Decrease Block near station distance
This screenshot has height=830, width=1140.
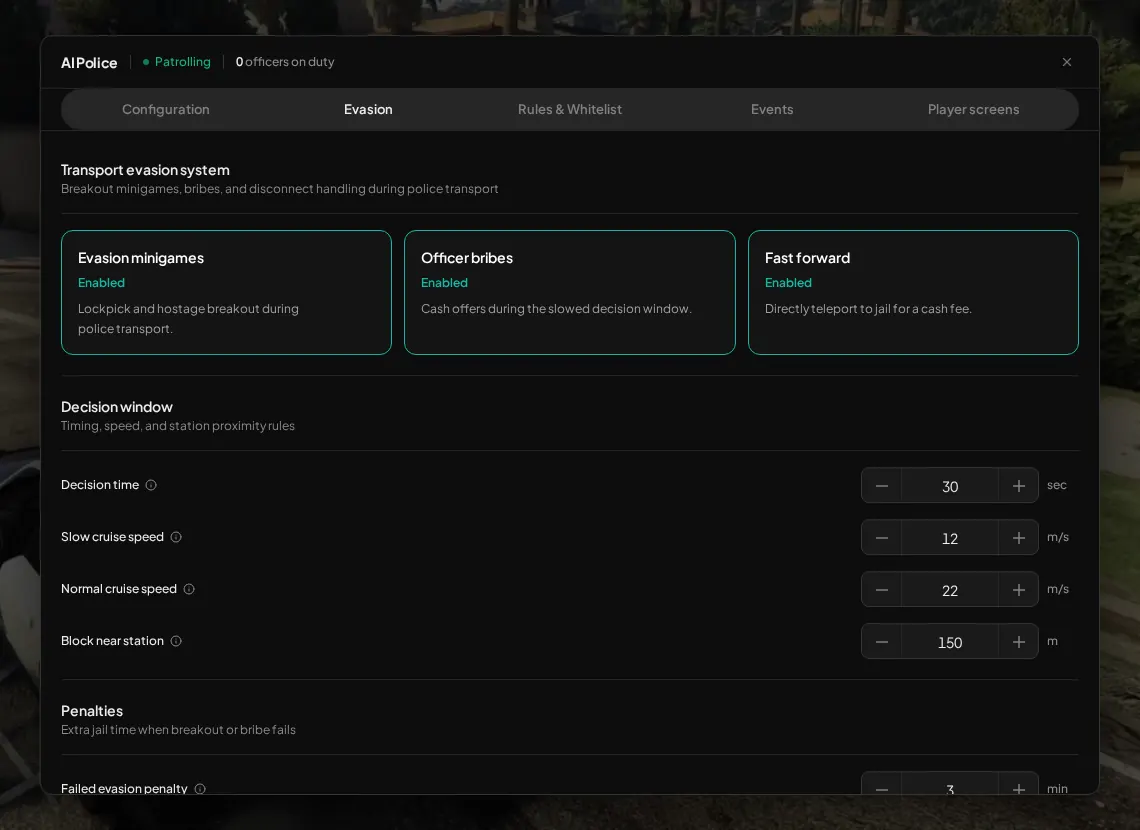(881, 642)
